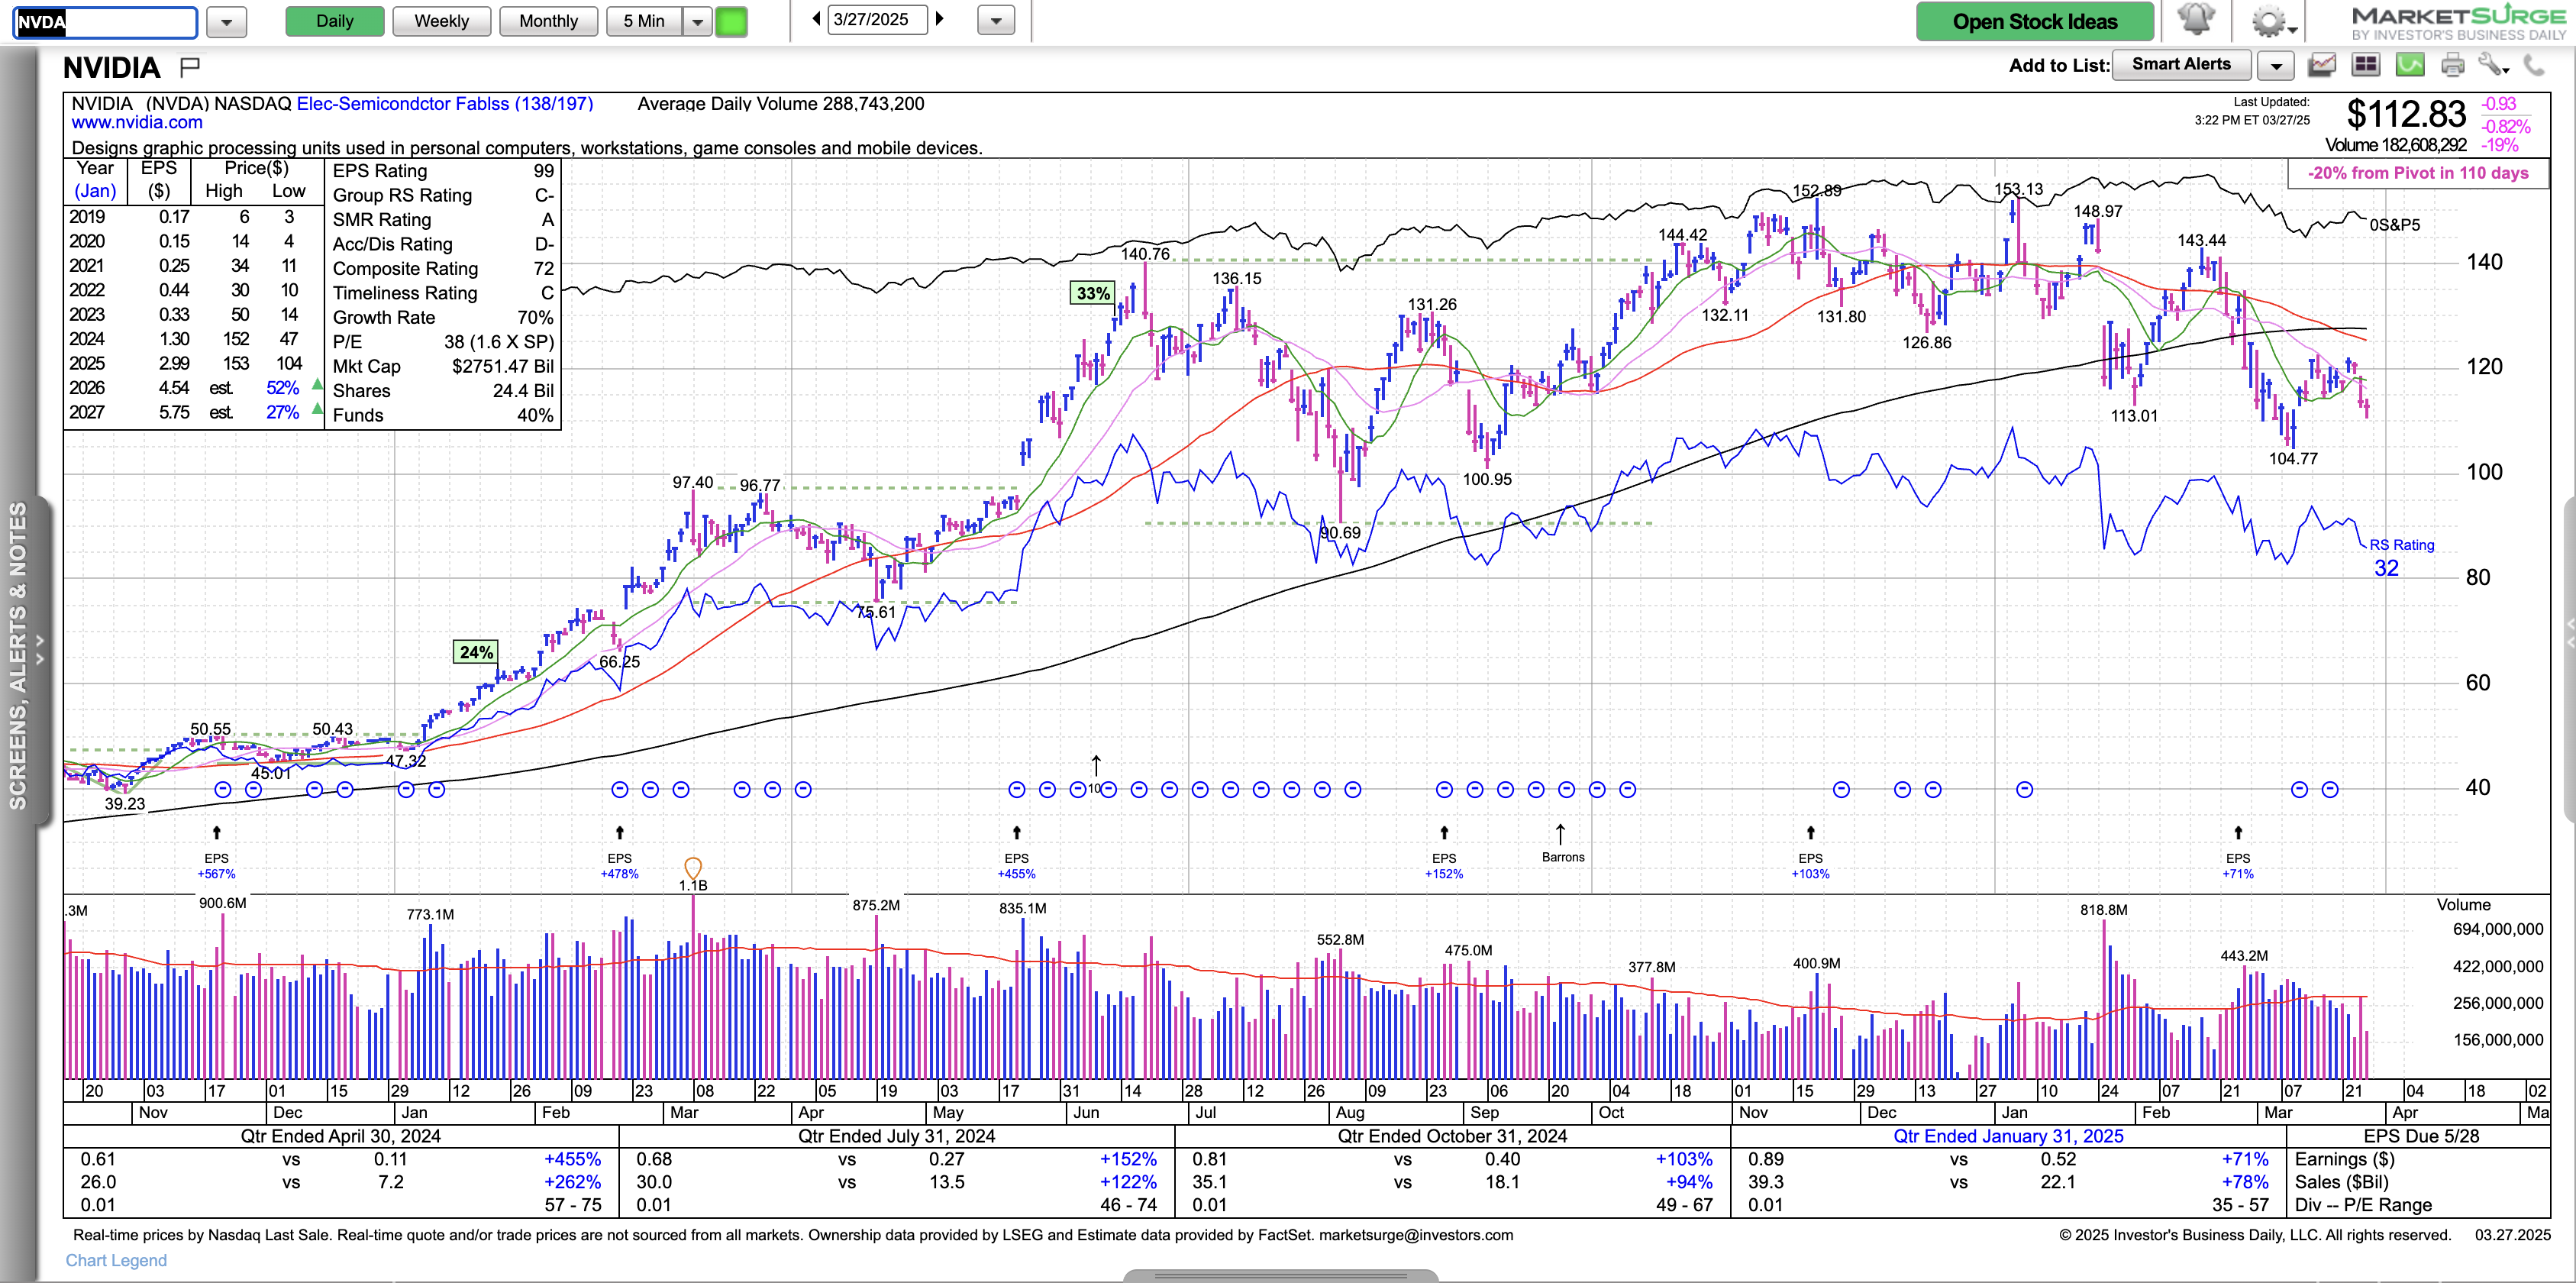
Task: Click the print chart icon
Action: click(2452, 66)
